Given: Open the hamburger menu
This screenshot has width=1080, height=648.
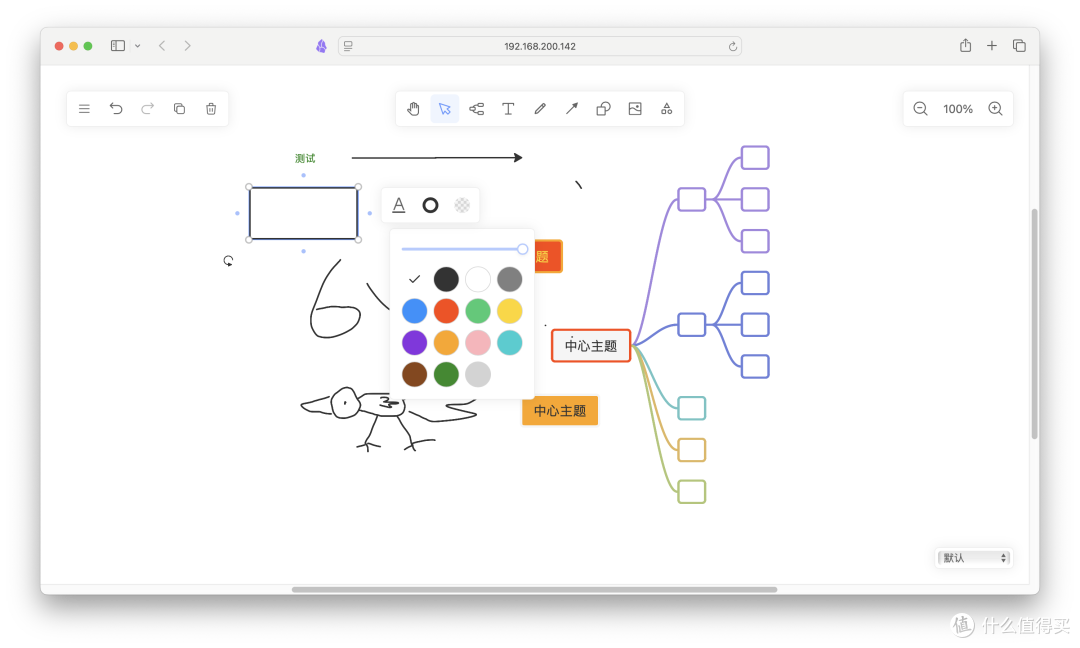Looking at the screenshot, I should tap(84, 108).
